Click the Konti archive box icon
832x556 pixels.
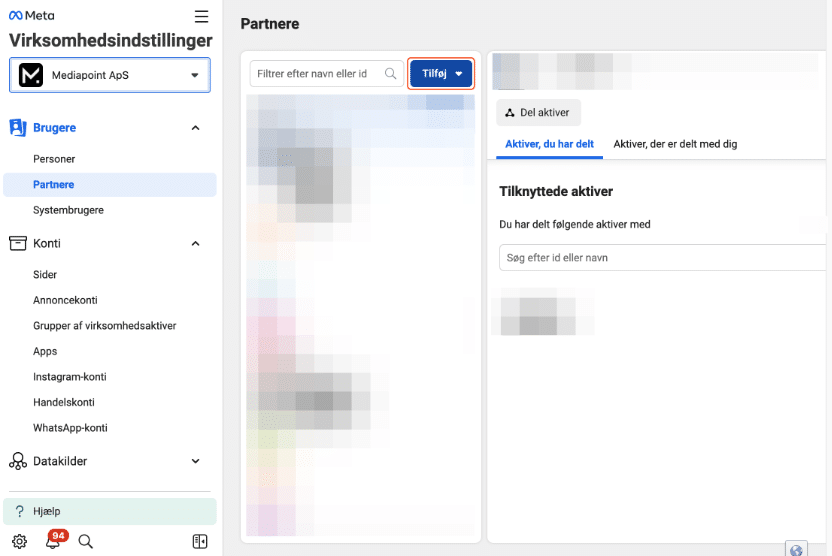(x=18, y=243)
